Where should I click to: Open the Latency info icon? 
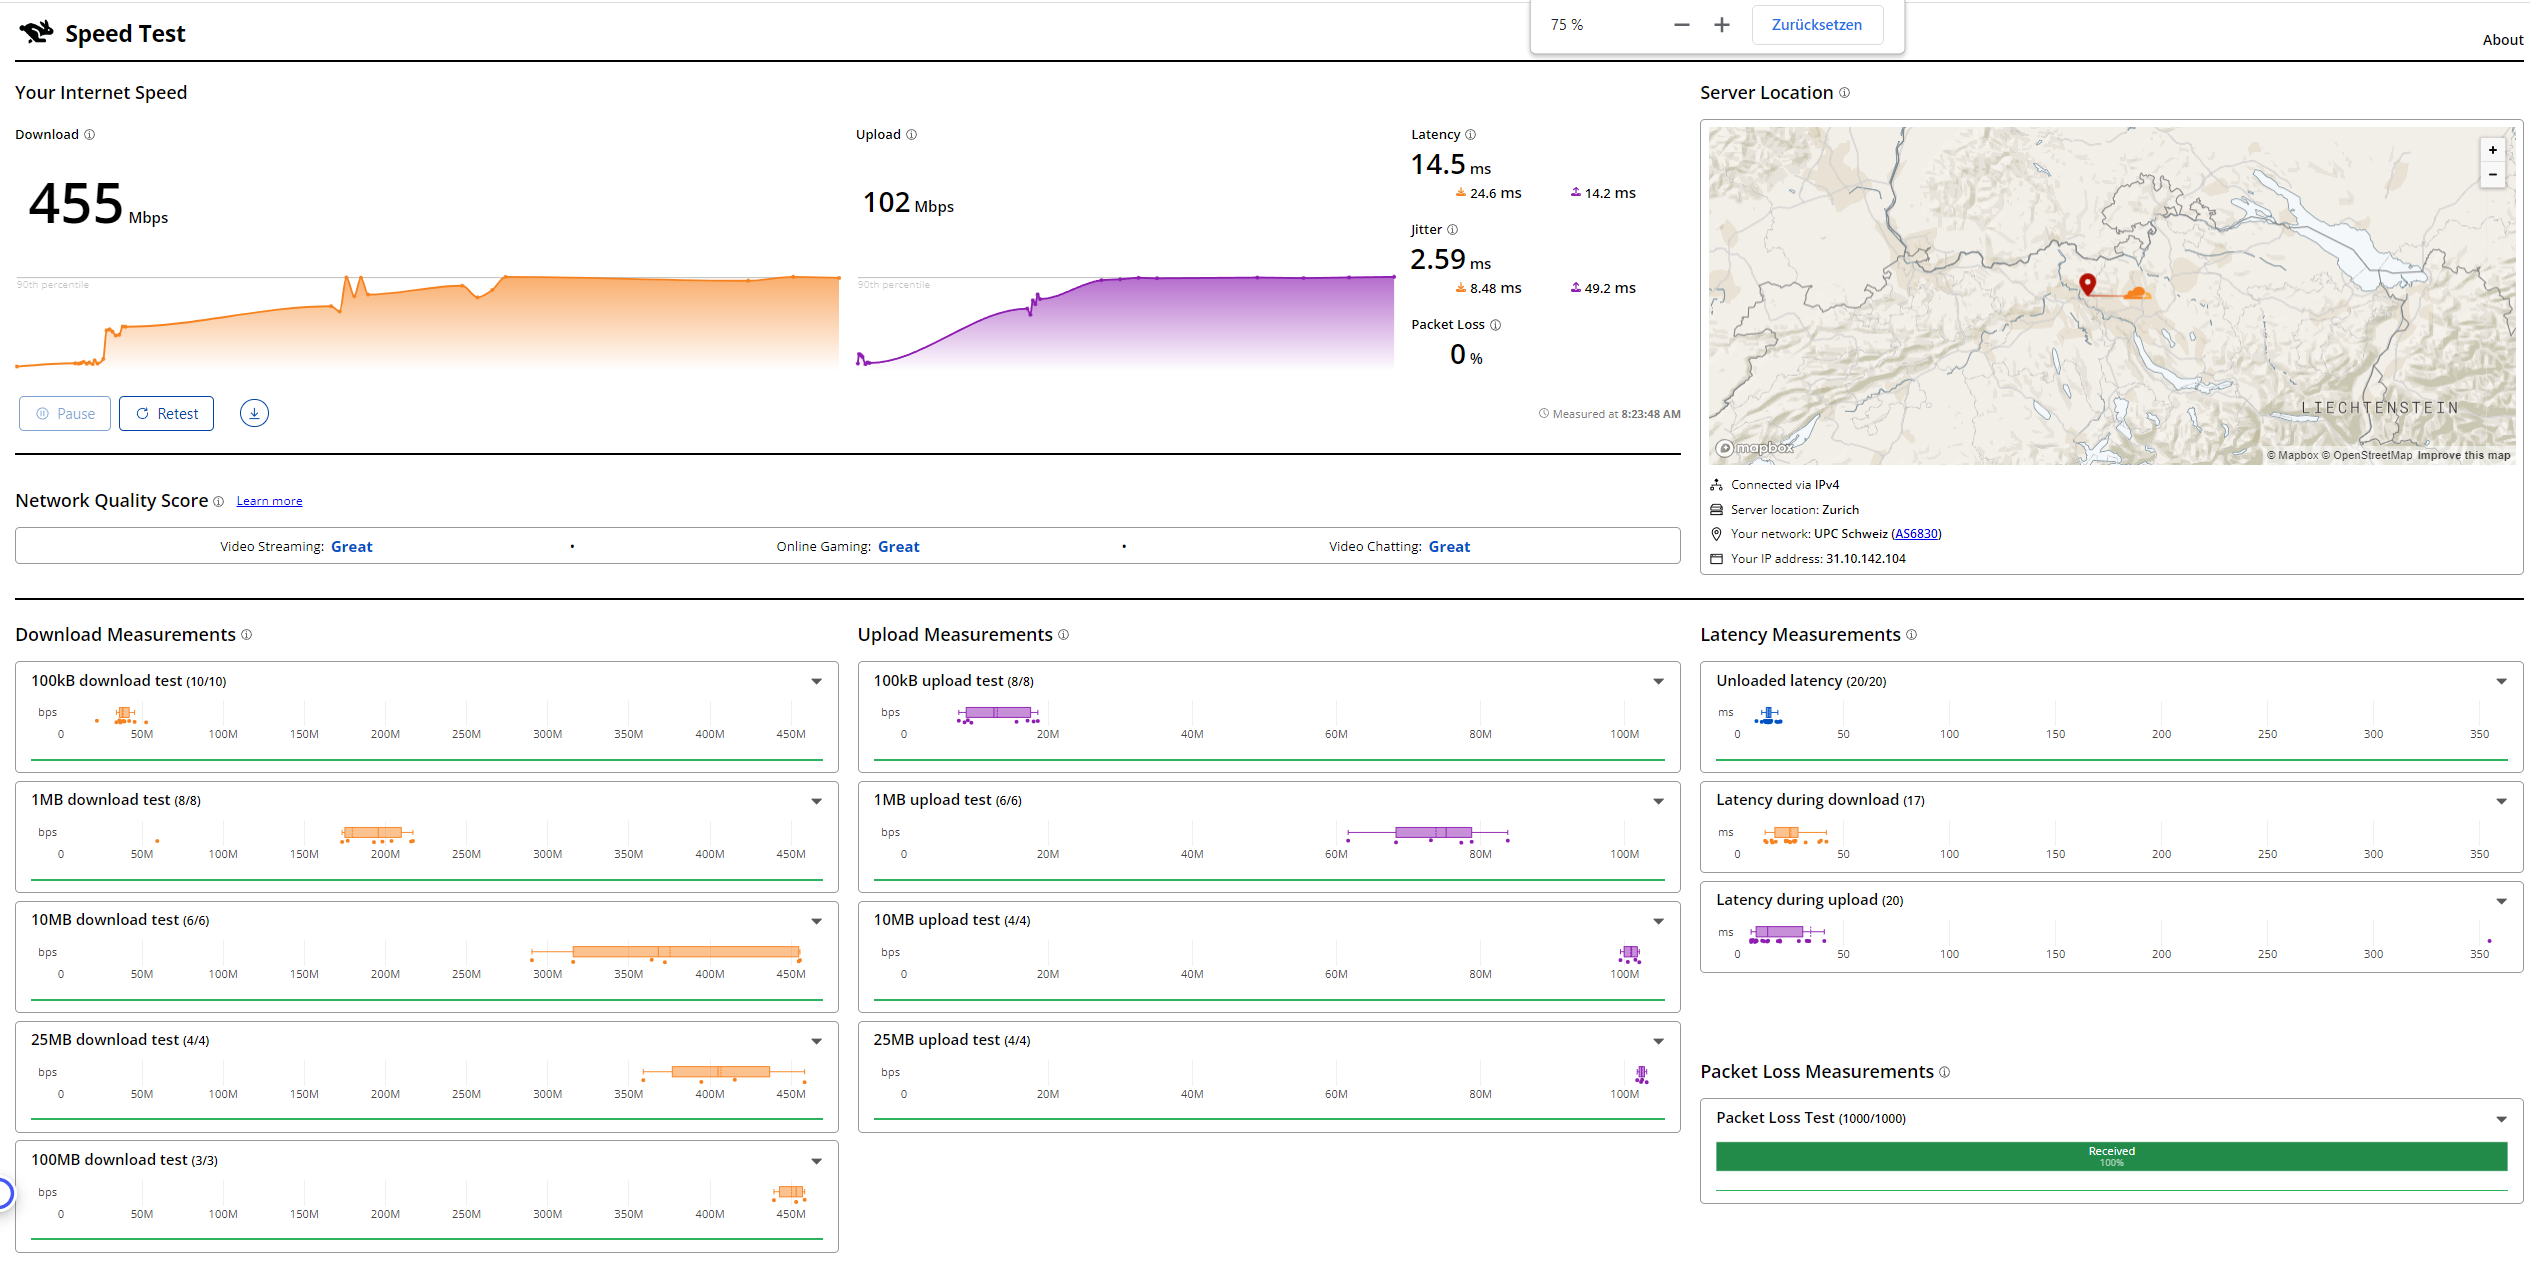point(1470,134)
